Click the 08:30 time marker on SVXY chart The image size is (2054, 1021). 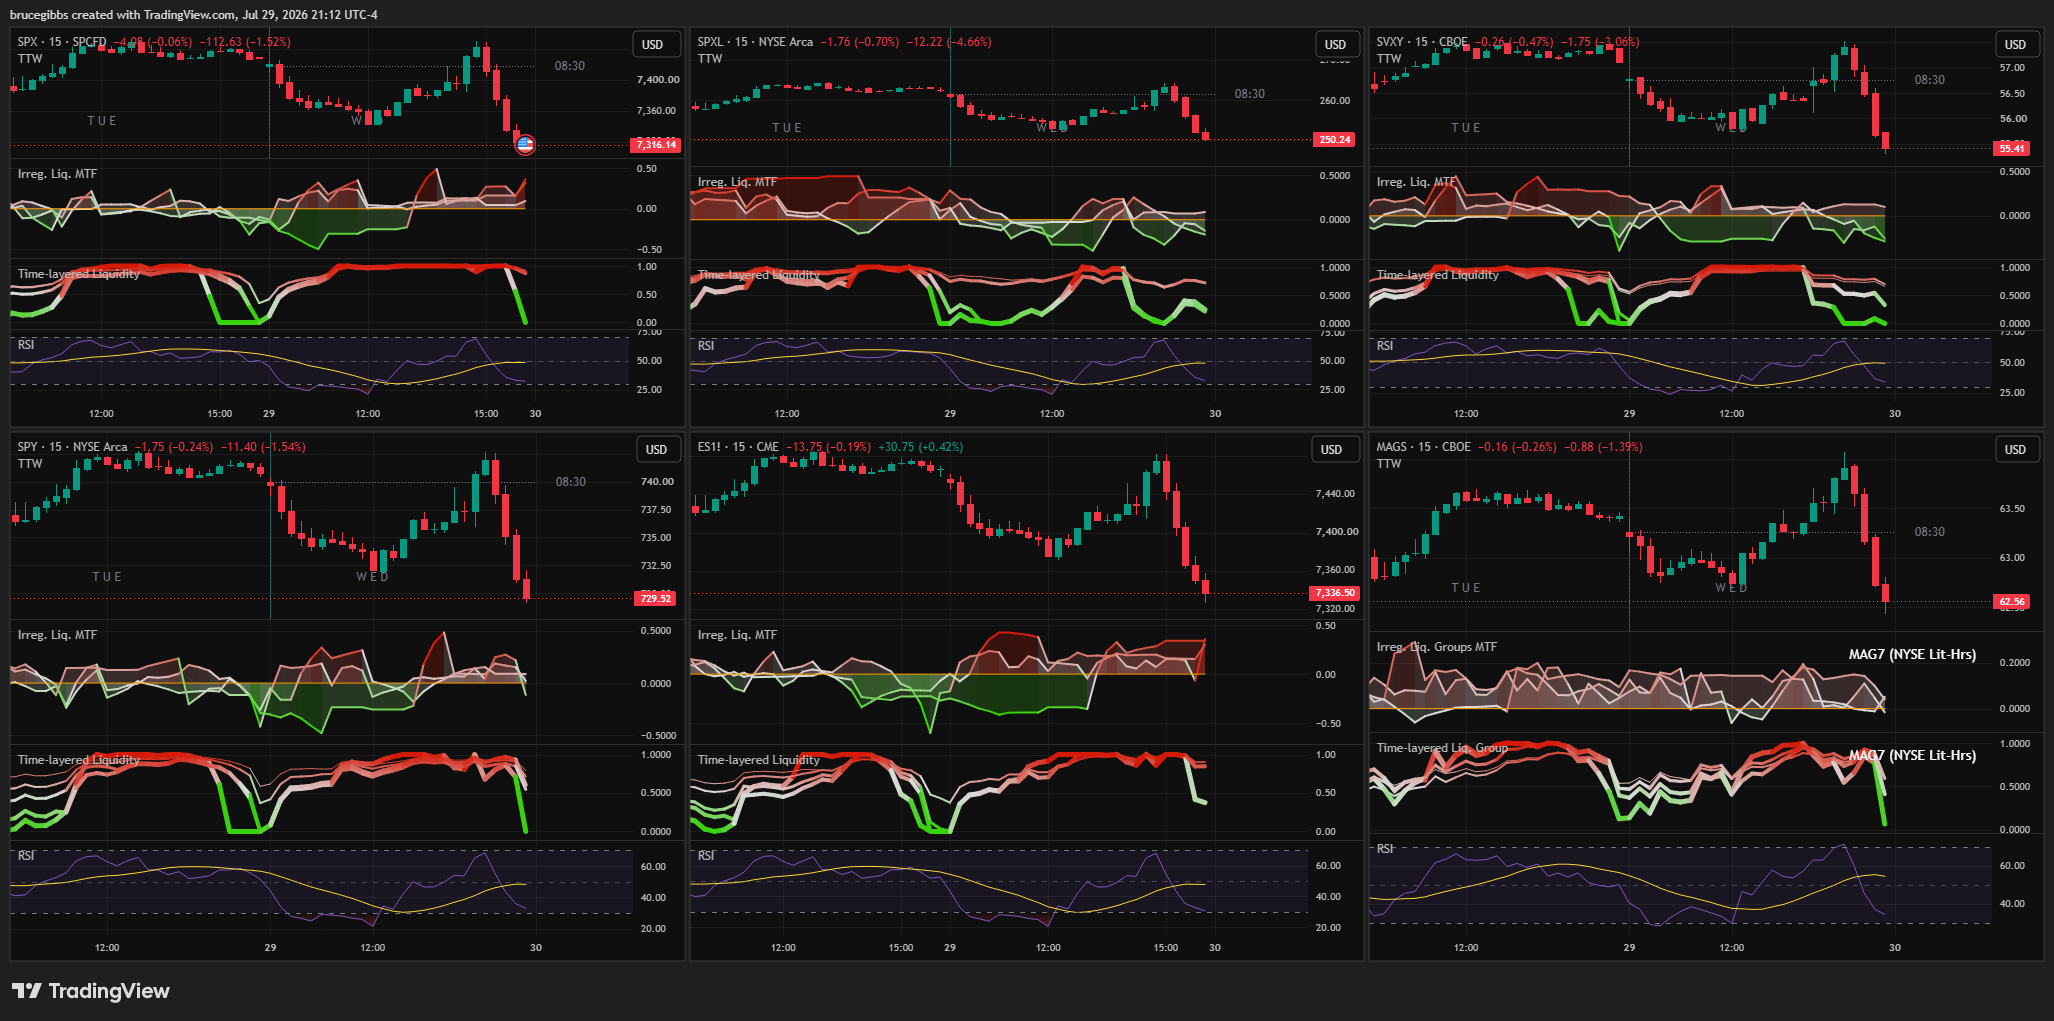coord(1930,80)
